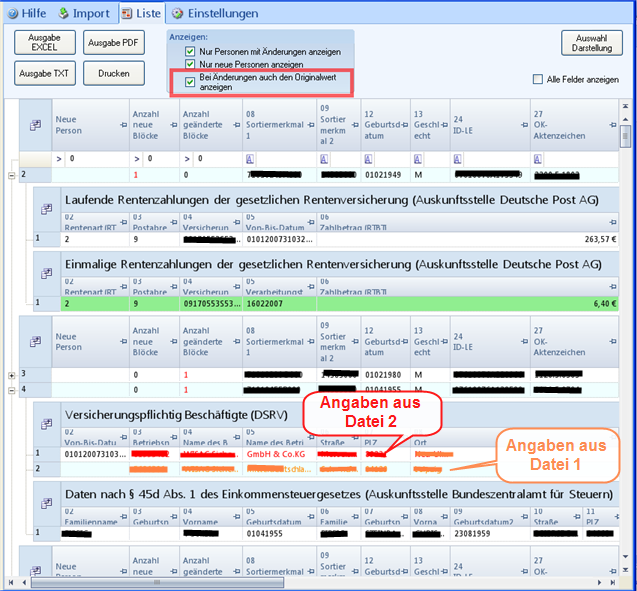Click filter icon under Geburtsdatum column
The width and height of the screenshot is (637, 591).
tap(367, 158)
